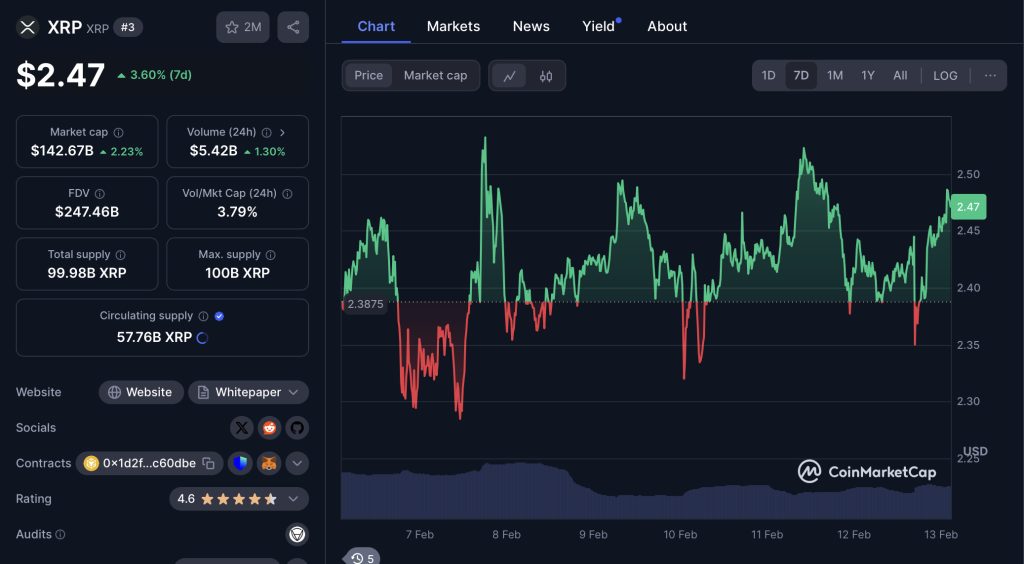This screenshot has height=564, width=1024.
Task: Add token to MetaMask fox icon
Action: pos(269,463)
